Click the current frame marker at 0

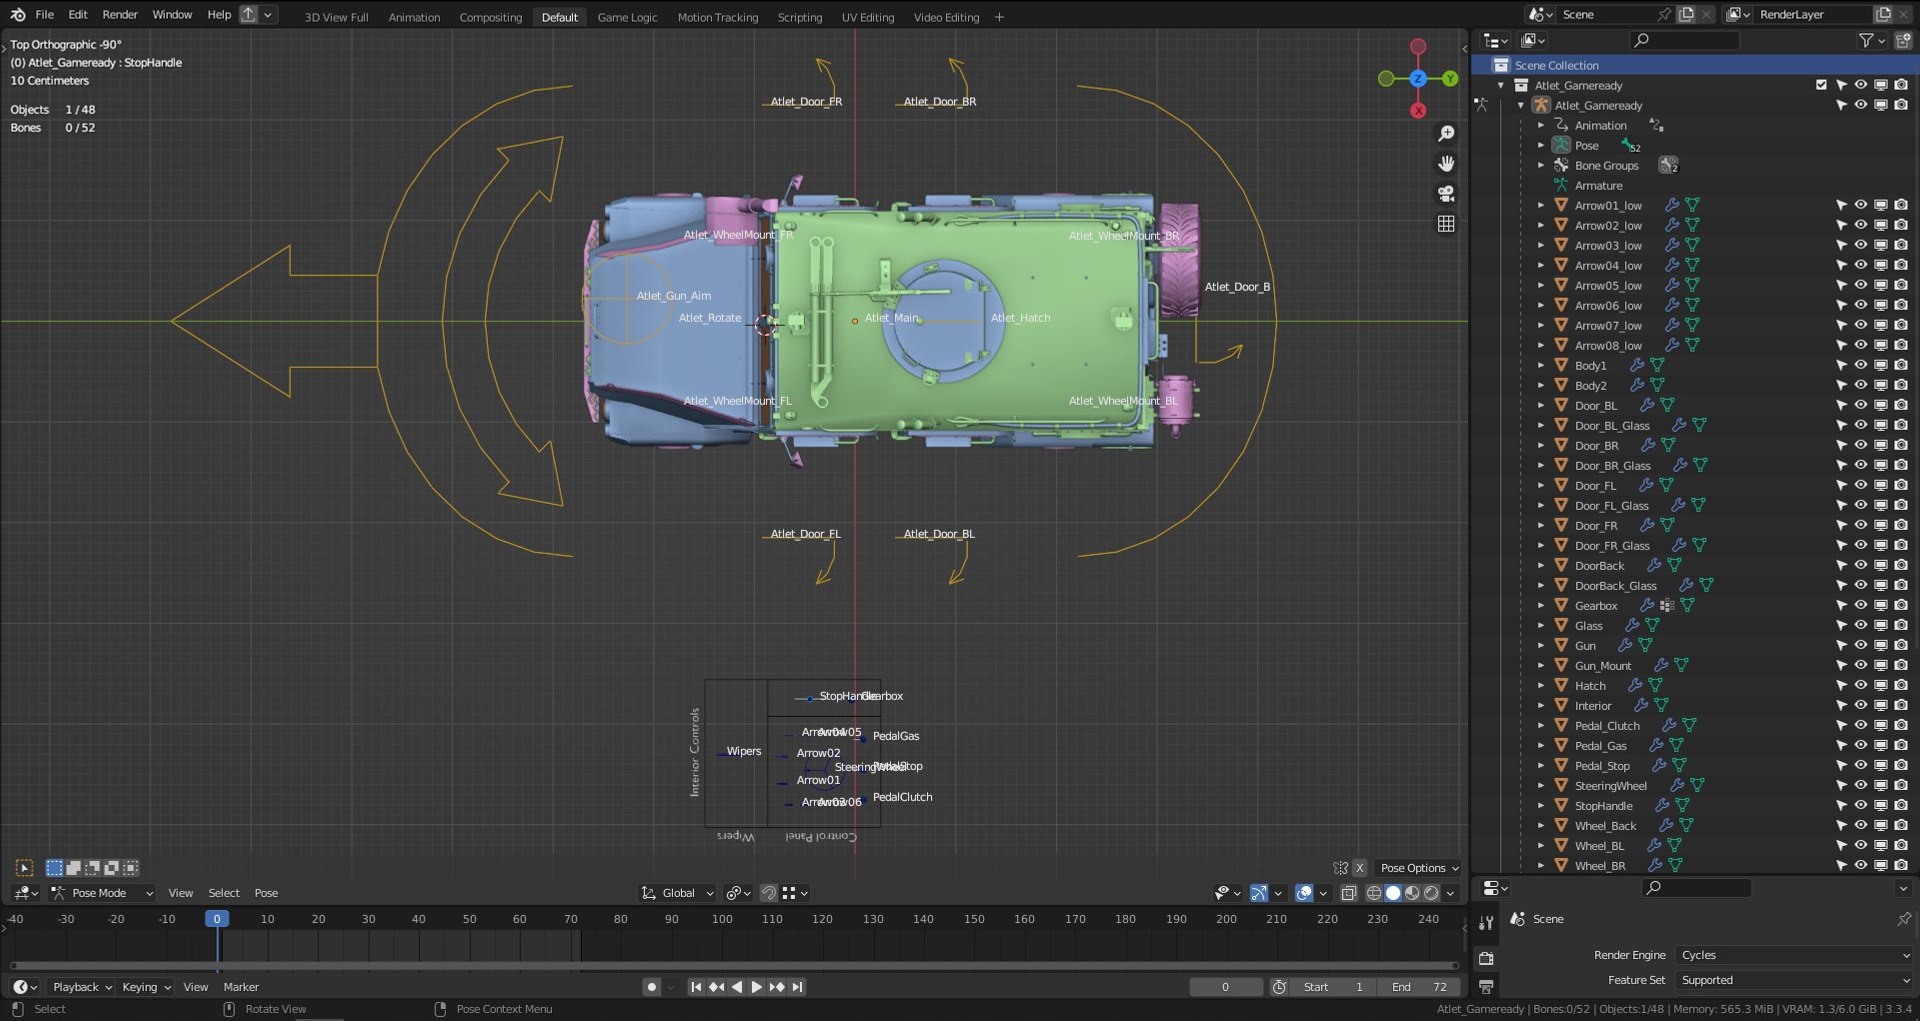217,919
